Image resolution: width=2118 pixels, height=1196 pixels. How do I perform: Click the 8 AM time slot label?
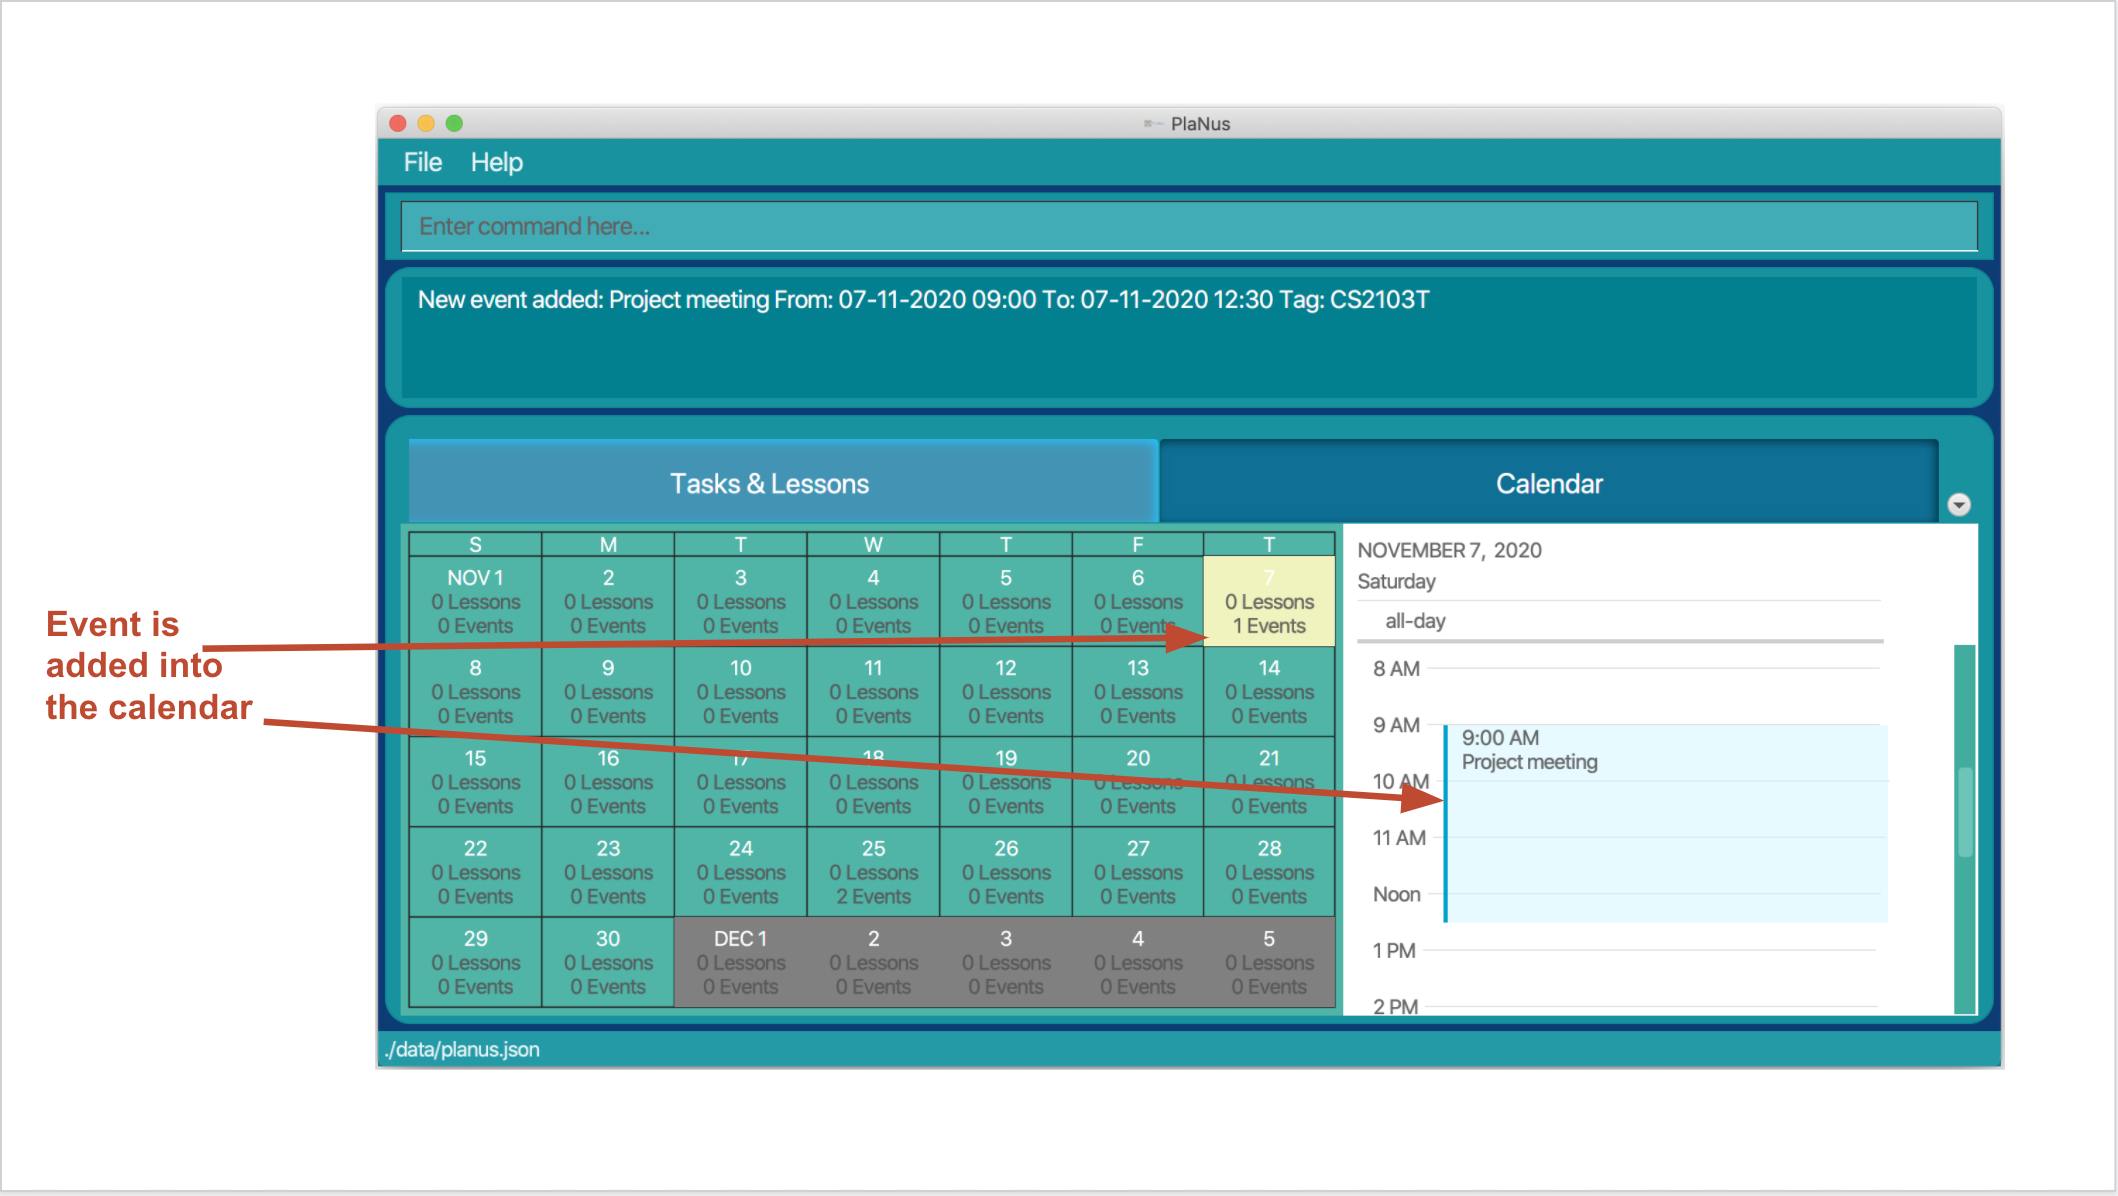click(1396, 668)
